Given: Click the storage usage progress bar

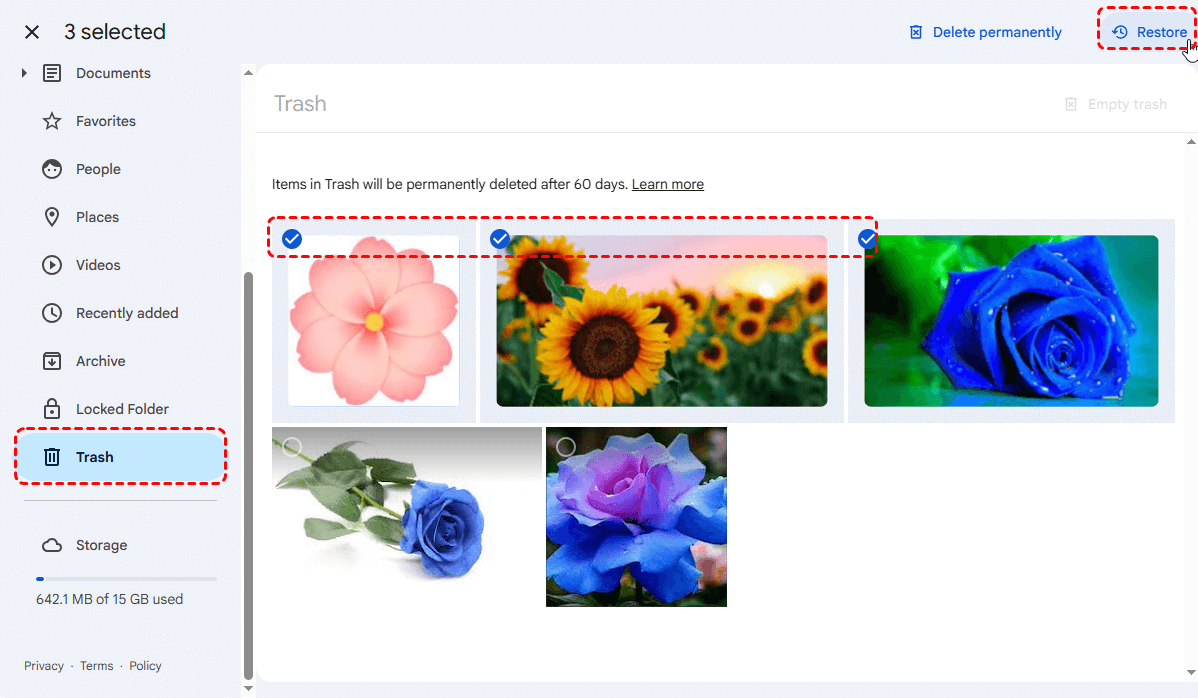Looking at the screenshot, I should coord(126,579).
